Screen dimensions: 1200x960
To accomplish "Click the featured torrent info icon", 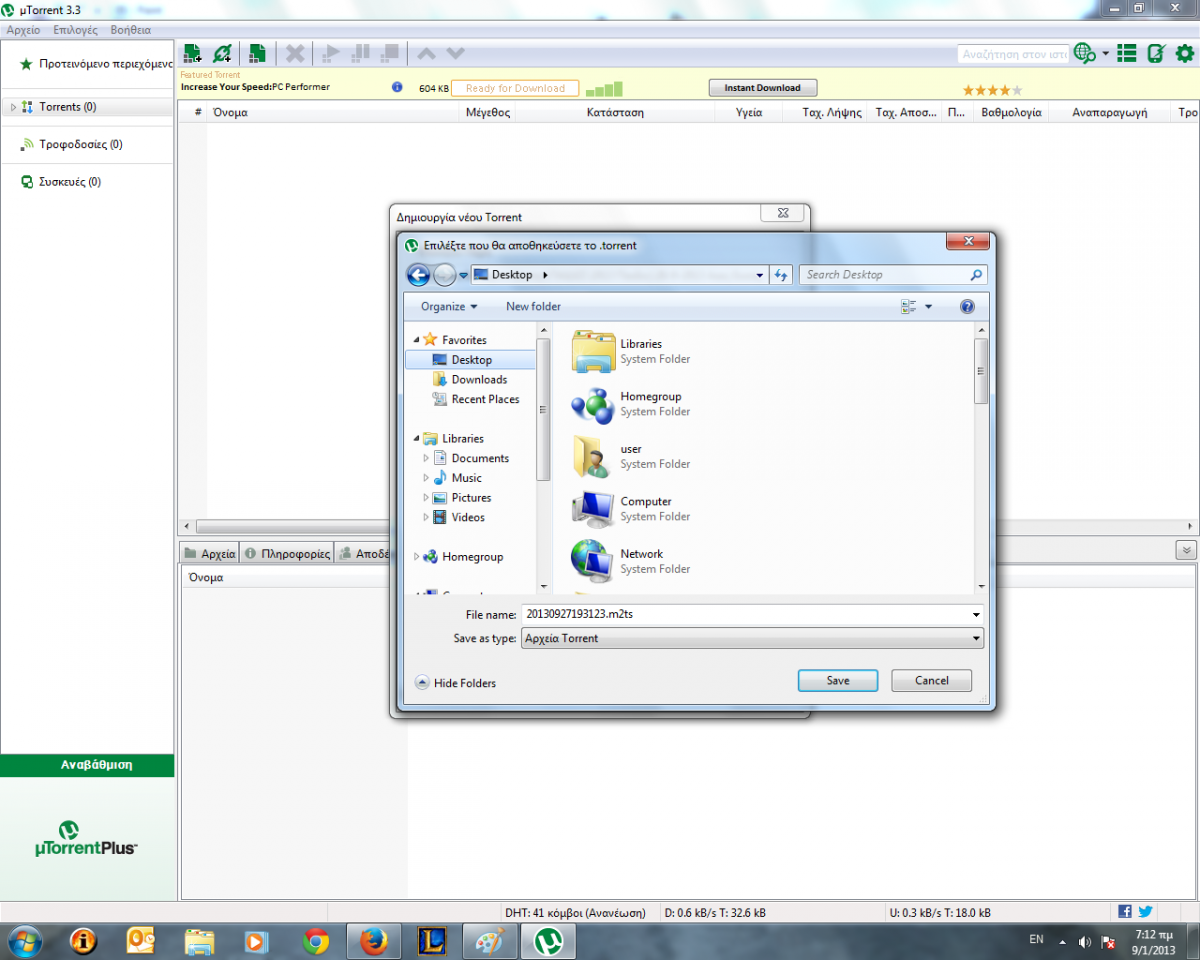I will (397, 87).
